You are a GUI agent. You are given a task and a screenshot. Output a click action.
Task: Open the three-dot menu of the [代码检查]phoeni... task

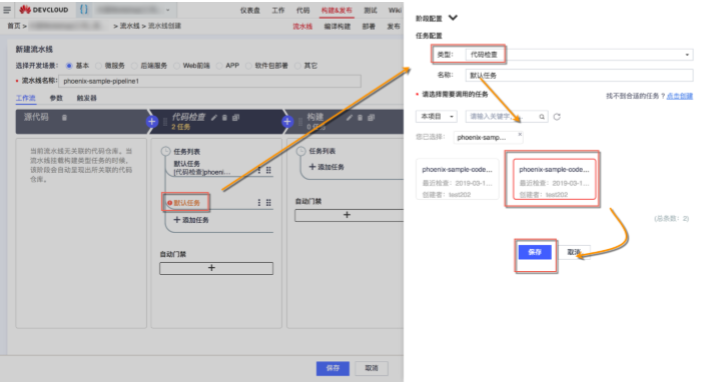[259, 170]
